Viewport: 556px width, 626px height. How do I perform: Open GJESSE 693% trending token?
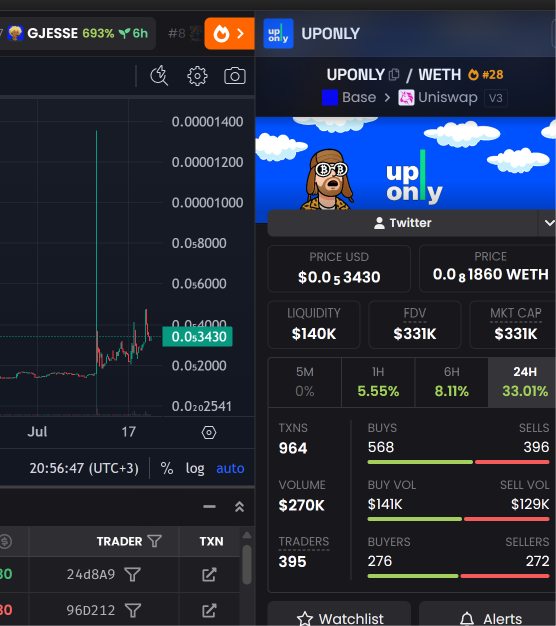click(x=78, y=34)
